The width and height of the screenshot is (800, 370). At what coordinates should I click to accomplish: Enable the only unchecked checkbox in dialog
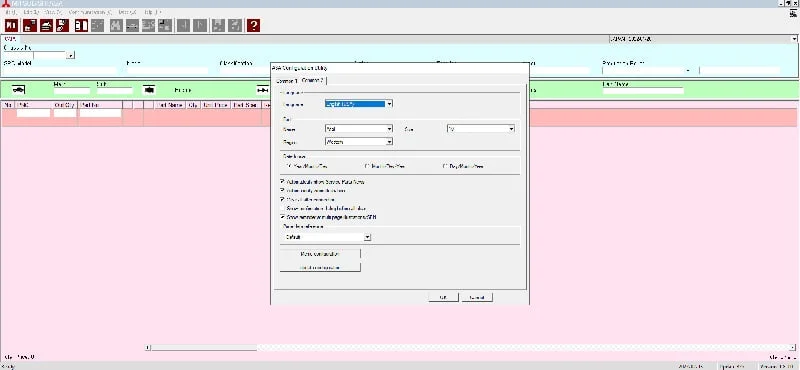[282, 208]
